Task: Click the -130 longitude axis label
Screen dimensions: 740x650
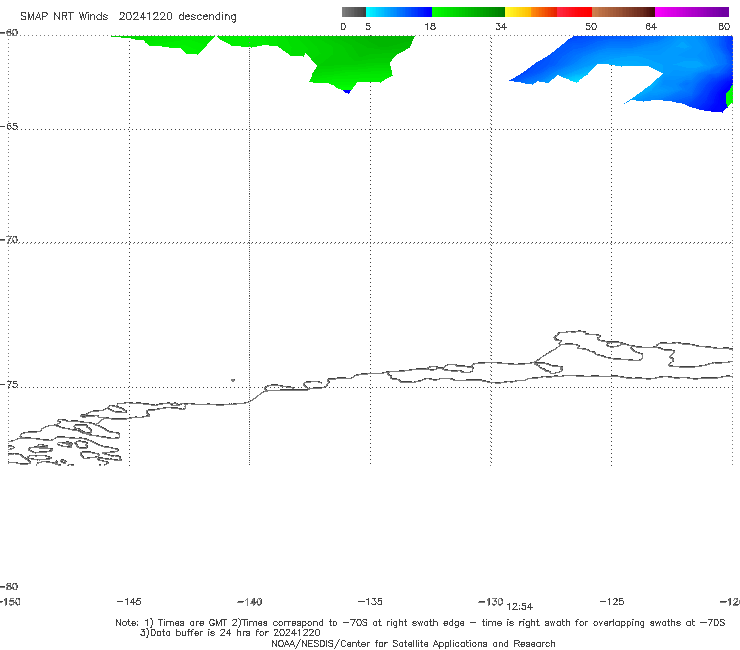Action: pos(491,602)
